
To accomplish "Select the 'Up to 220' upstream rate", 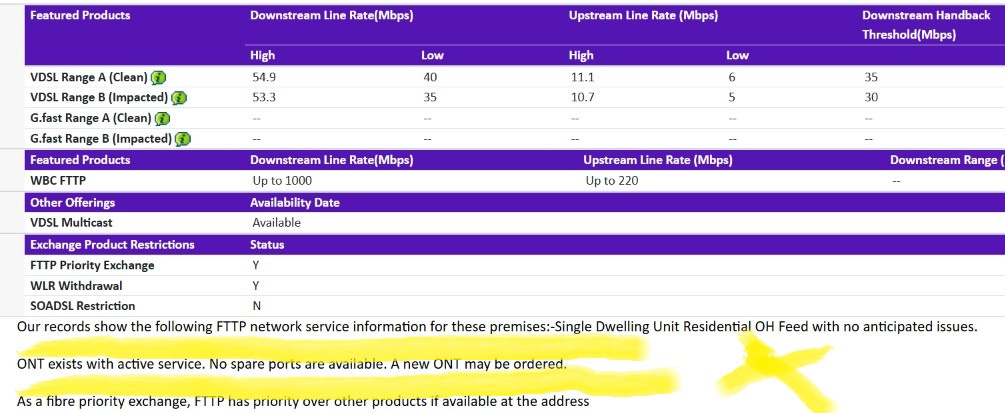I will point(612,181).
